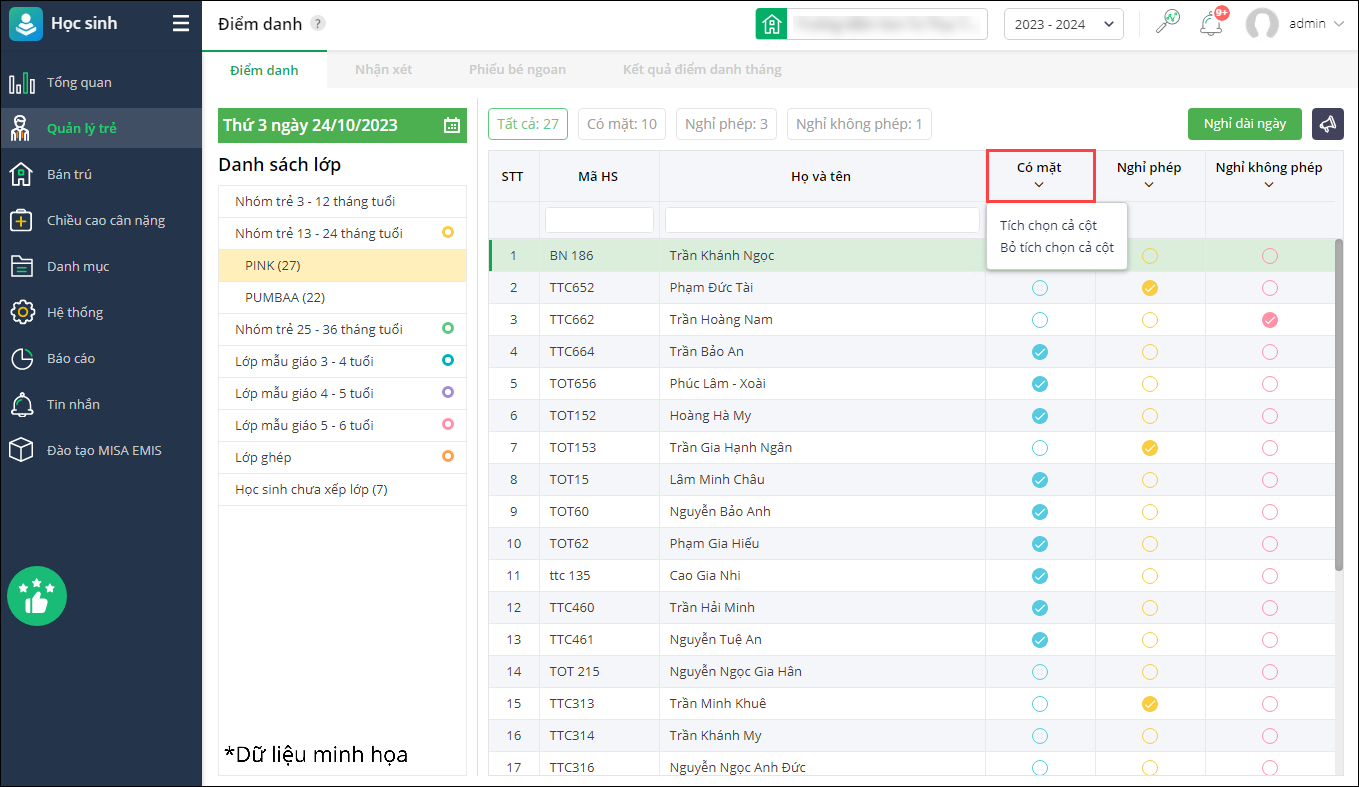Switch to the Nhận xét tab

coord(383,70)
